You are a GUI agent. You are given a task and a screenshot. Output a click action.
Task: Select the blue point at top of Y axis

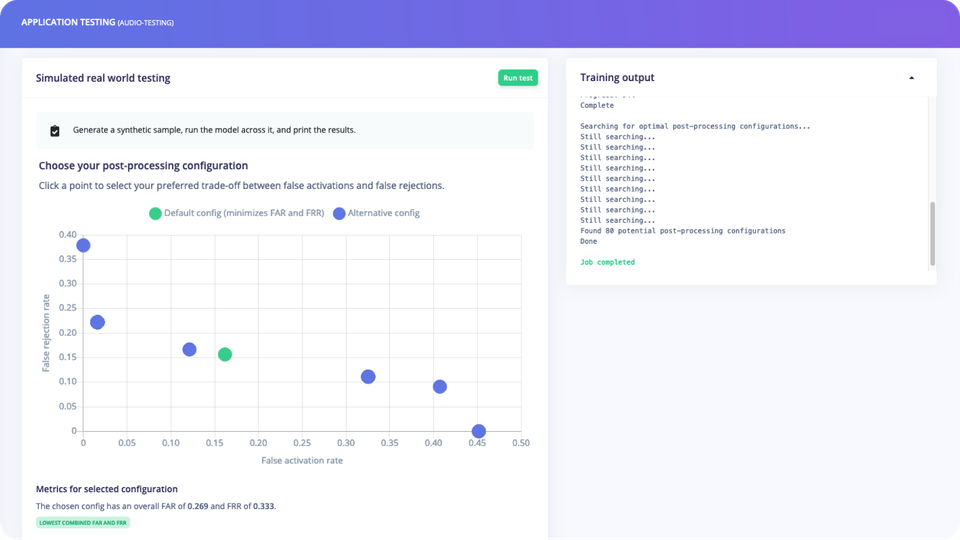pos(83,245)
